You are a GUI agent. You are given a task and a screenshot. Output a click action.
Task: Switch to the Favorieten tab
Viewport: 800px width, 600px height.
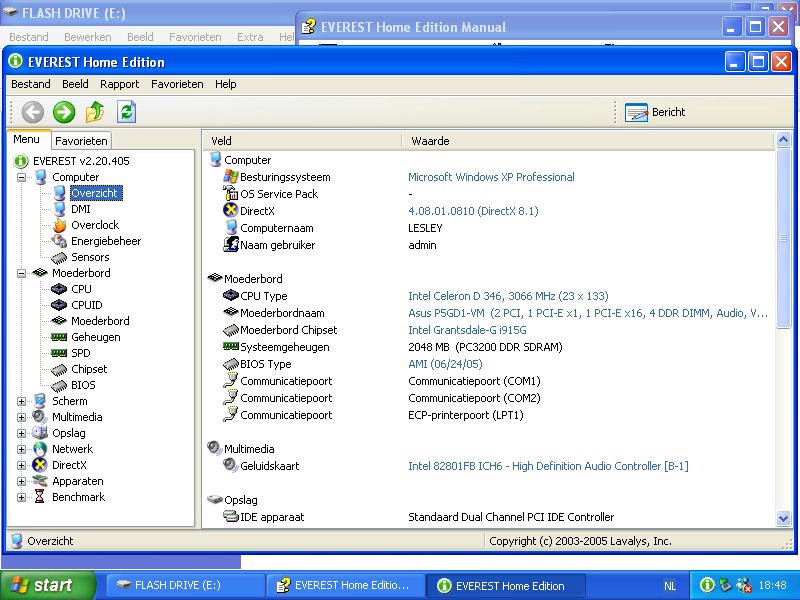pos(81,141)
